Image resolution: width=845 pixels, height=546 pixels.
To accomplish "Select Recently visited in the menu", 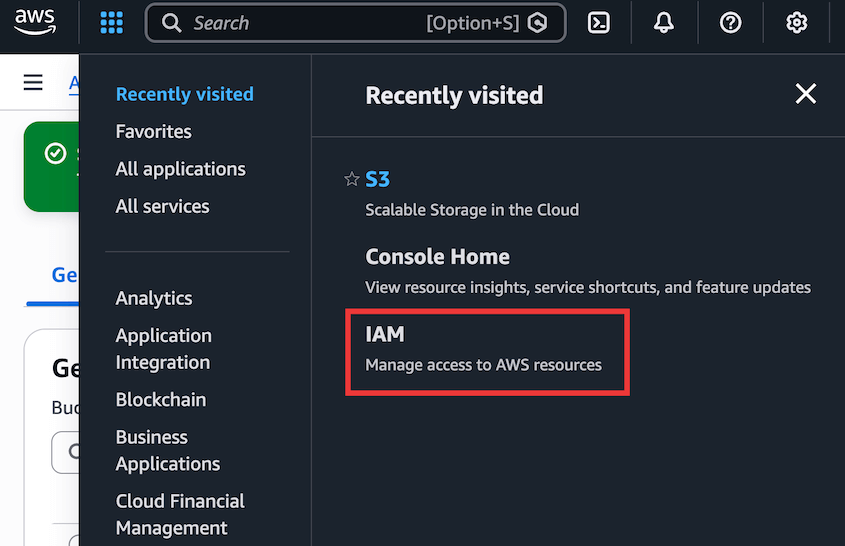I will tap(184, 94).
